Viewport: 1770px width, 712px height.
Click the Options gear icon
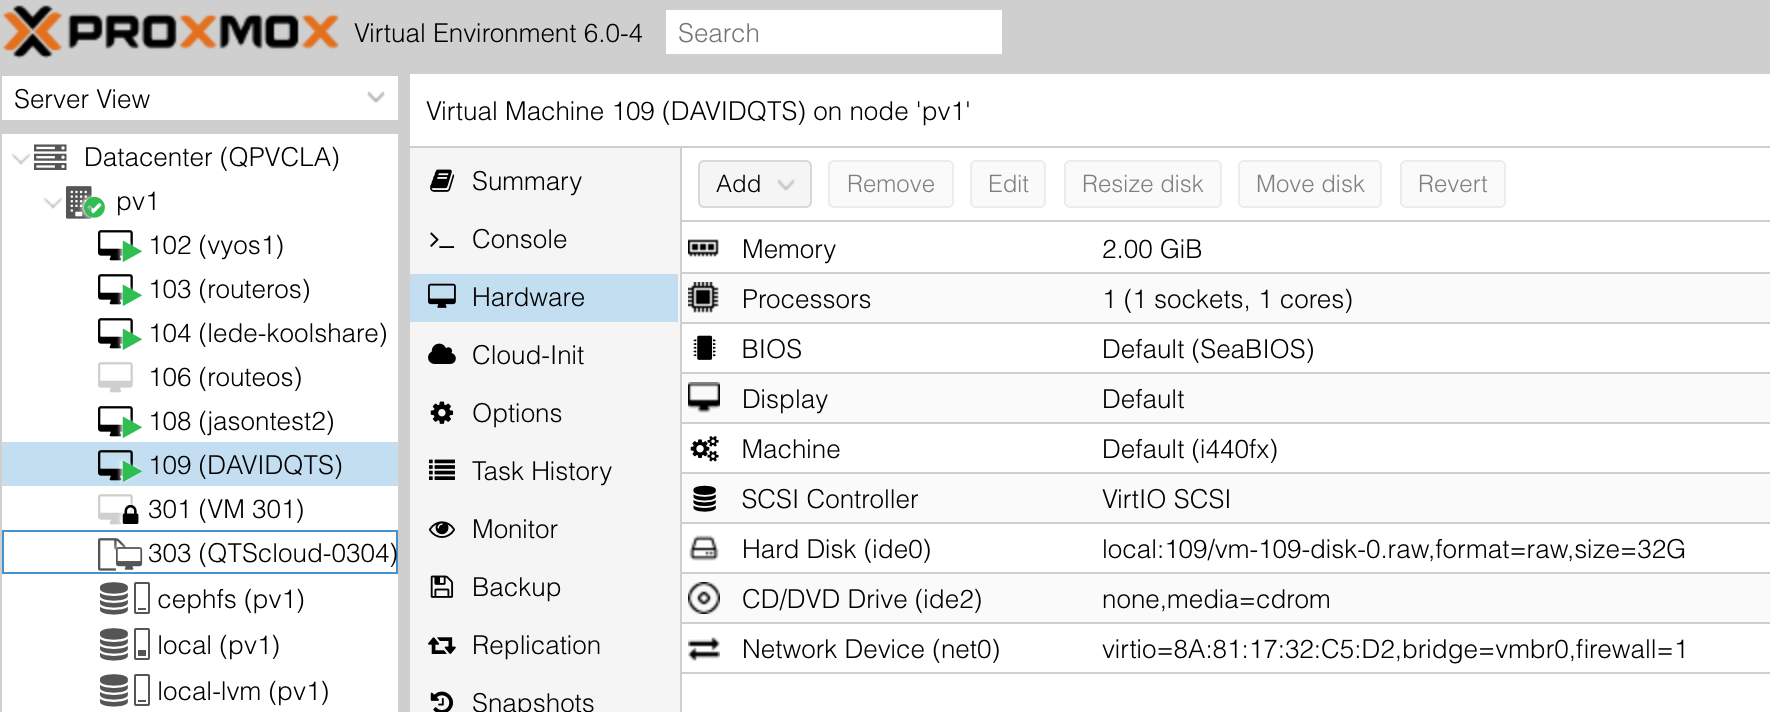click(x=442, y=413)
